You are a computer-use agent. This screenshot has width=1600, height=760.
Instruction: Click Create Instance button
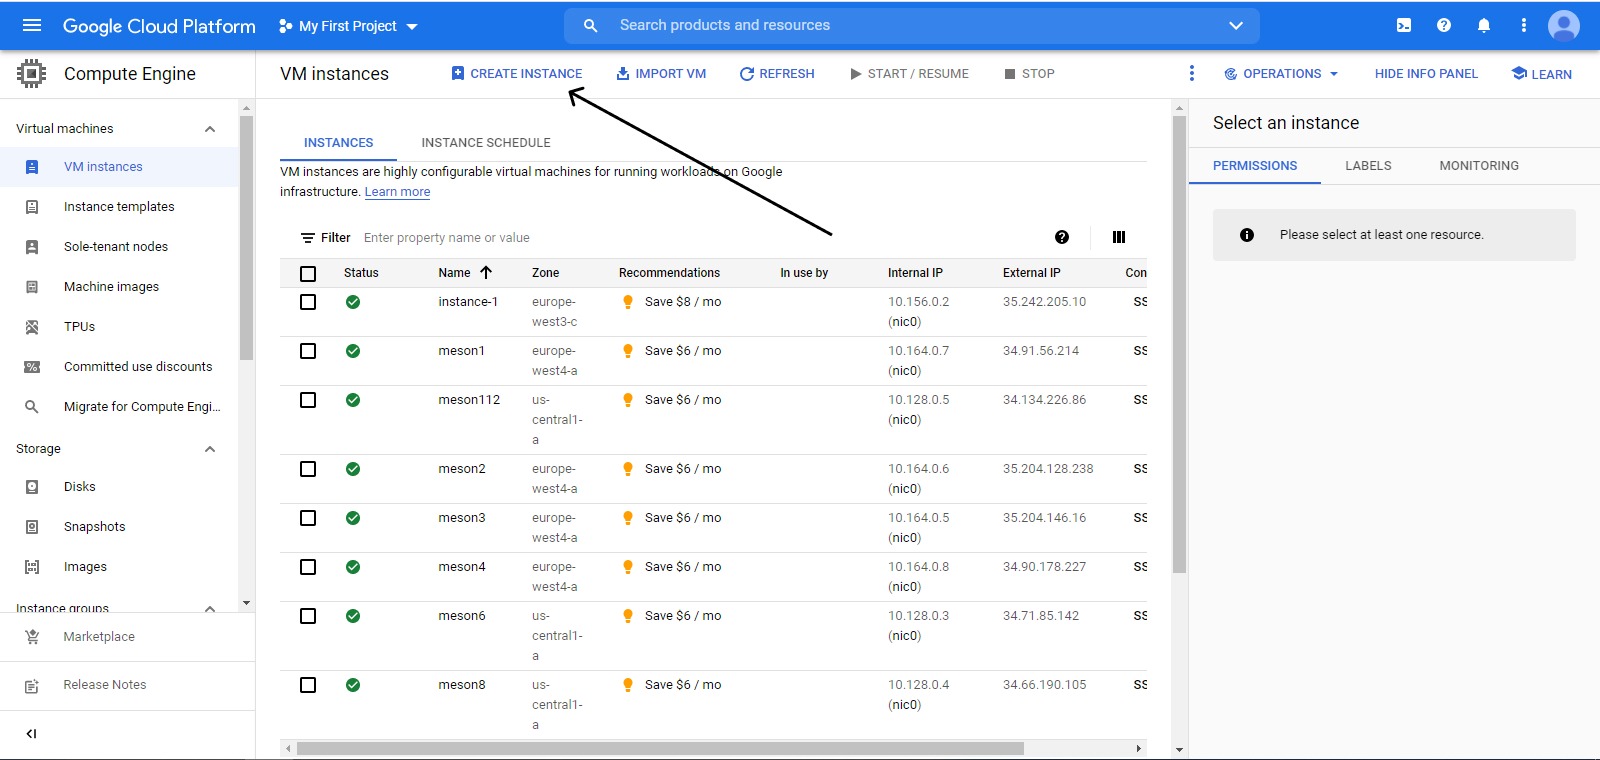tap(517, 74)
